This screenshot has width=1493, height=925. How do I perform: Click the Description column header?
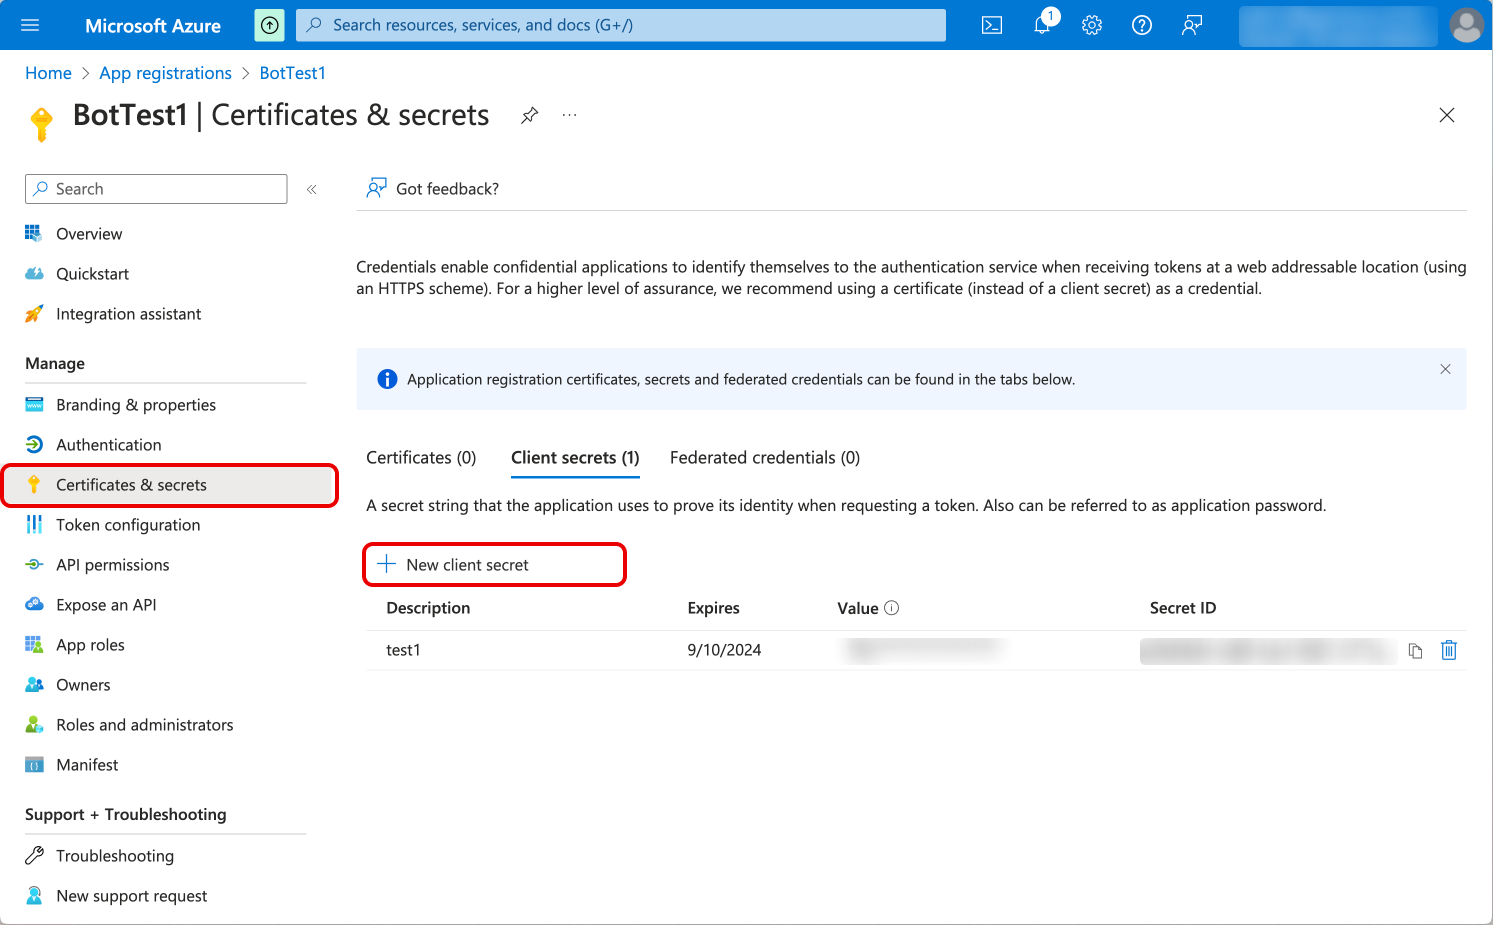428,608
